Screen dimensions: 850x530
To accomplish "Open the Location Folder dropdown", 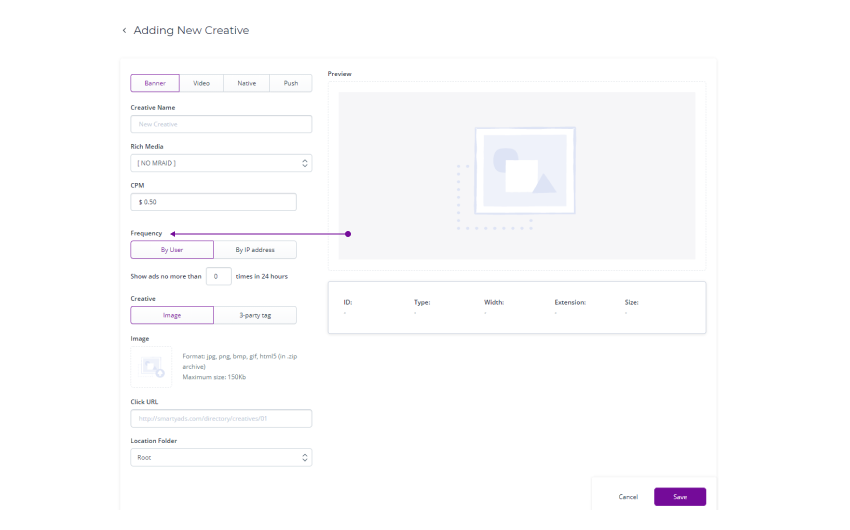I will pos(221,457).
